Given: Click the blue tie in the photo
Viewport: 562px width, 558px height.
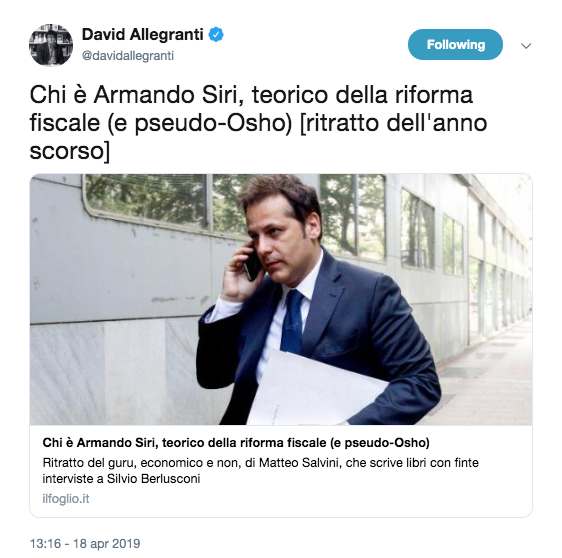Looking at the screenshot, I should click(x=292, y=321).
